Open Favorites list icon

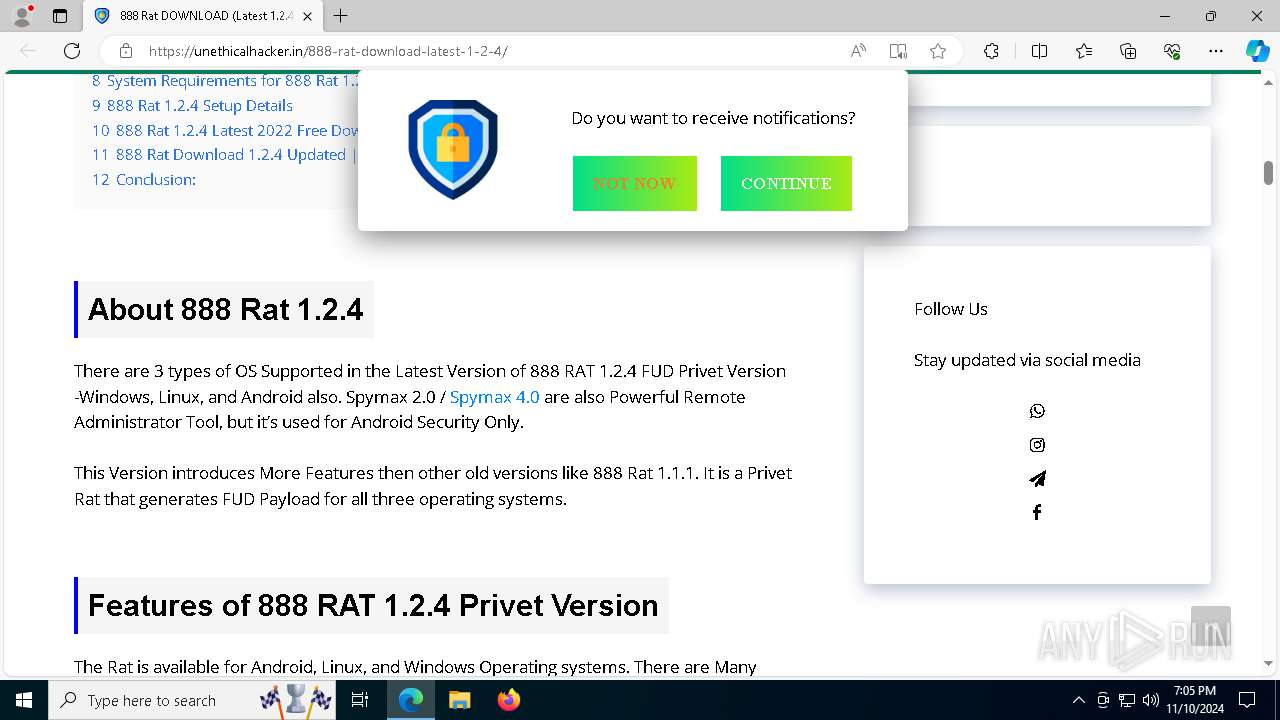pyautogui.click(x=1084, y=51)
